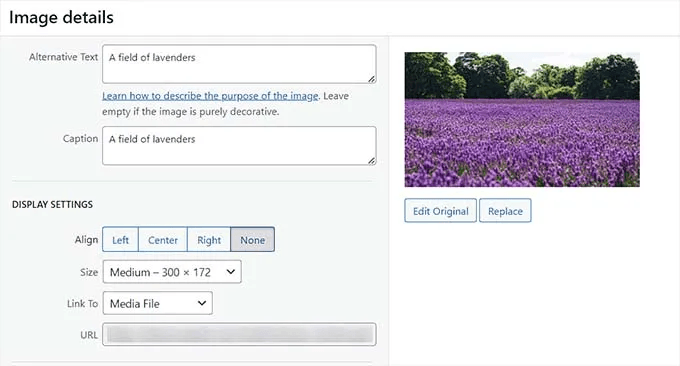Click the Alternative Text label
The width and height of the screenshot is (680, 366).
63,57
